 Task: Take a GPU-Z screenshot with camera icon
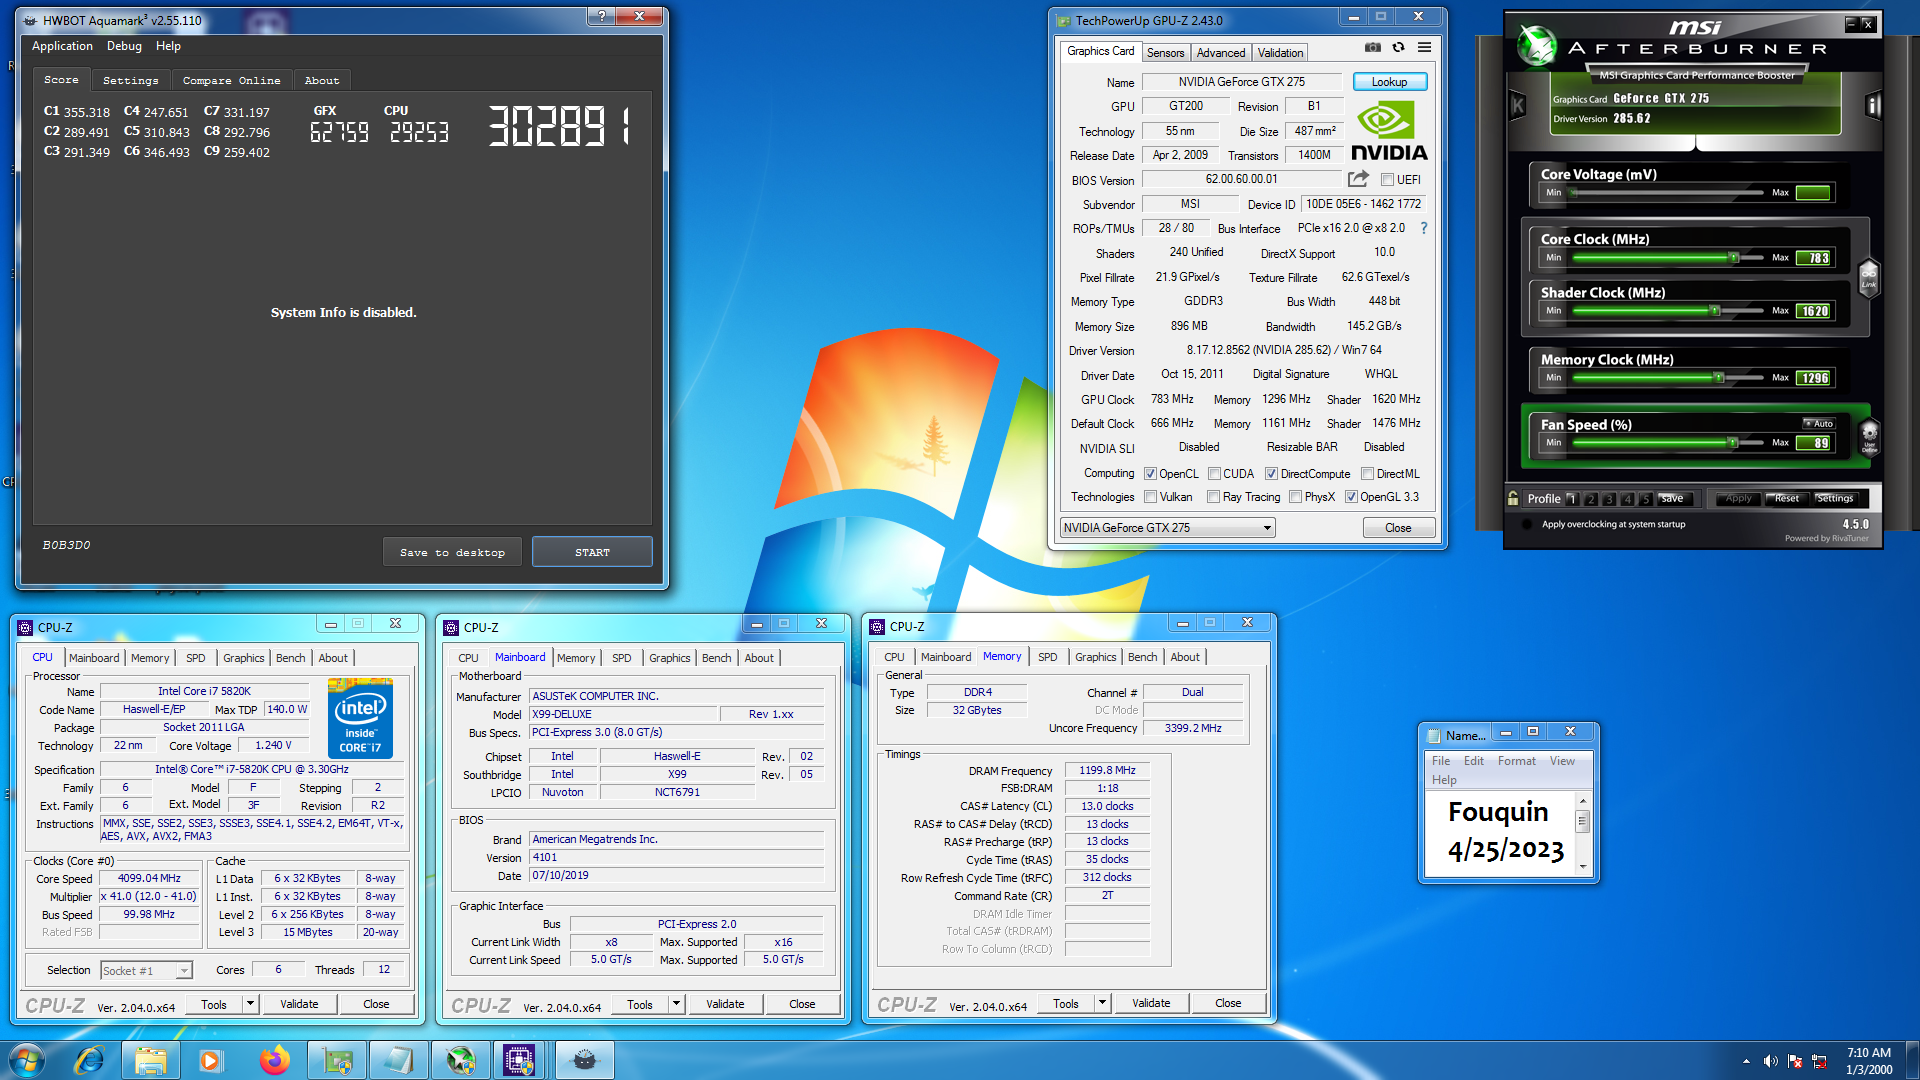[1373, 47]
